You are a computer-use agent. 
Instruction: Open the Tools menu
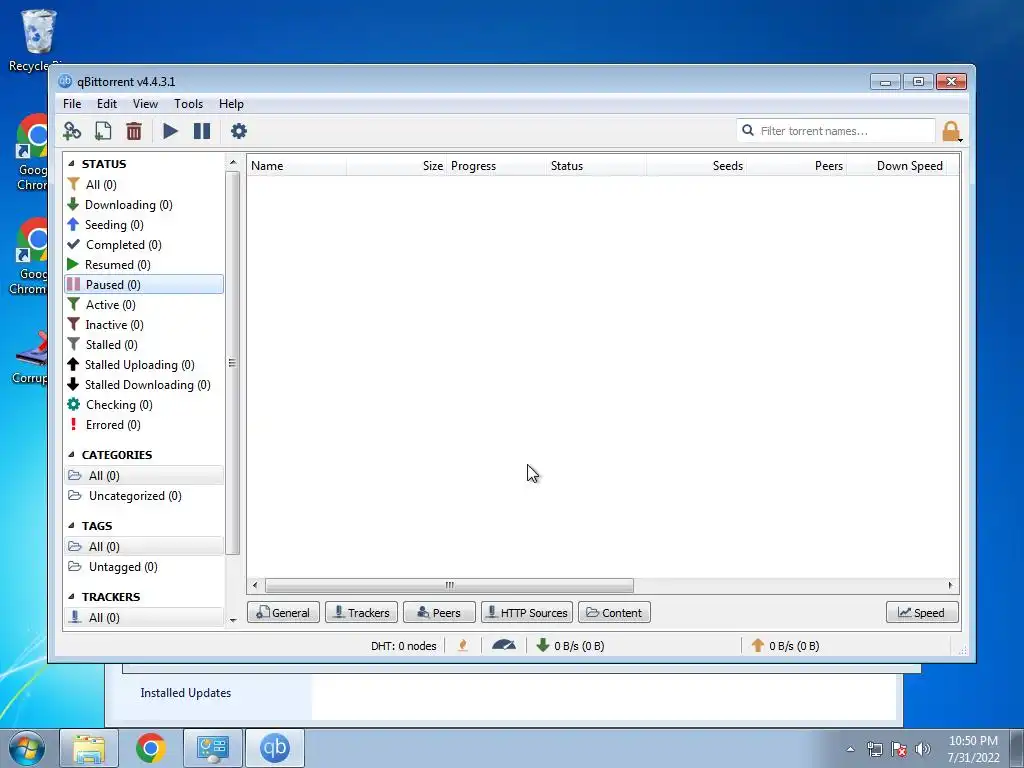188,104
